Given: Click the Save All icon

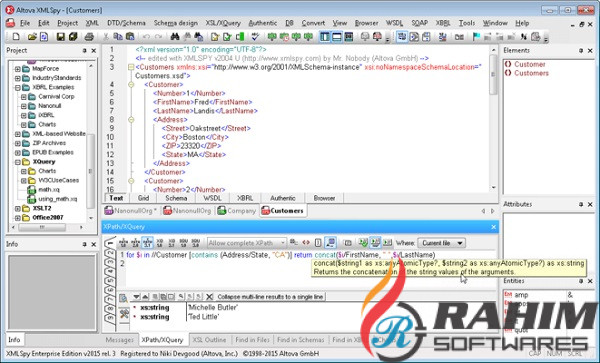Looking at the screenshot, I should pyautogui.click(x=73, y=37).
